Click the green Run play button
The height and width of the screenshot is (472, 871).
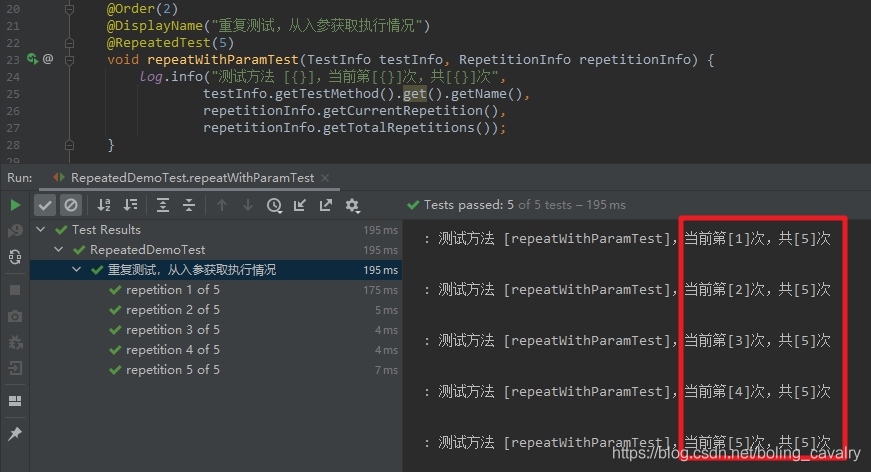point(15,205)
